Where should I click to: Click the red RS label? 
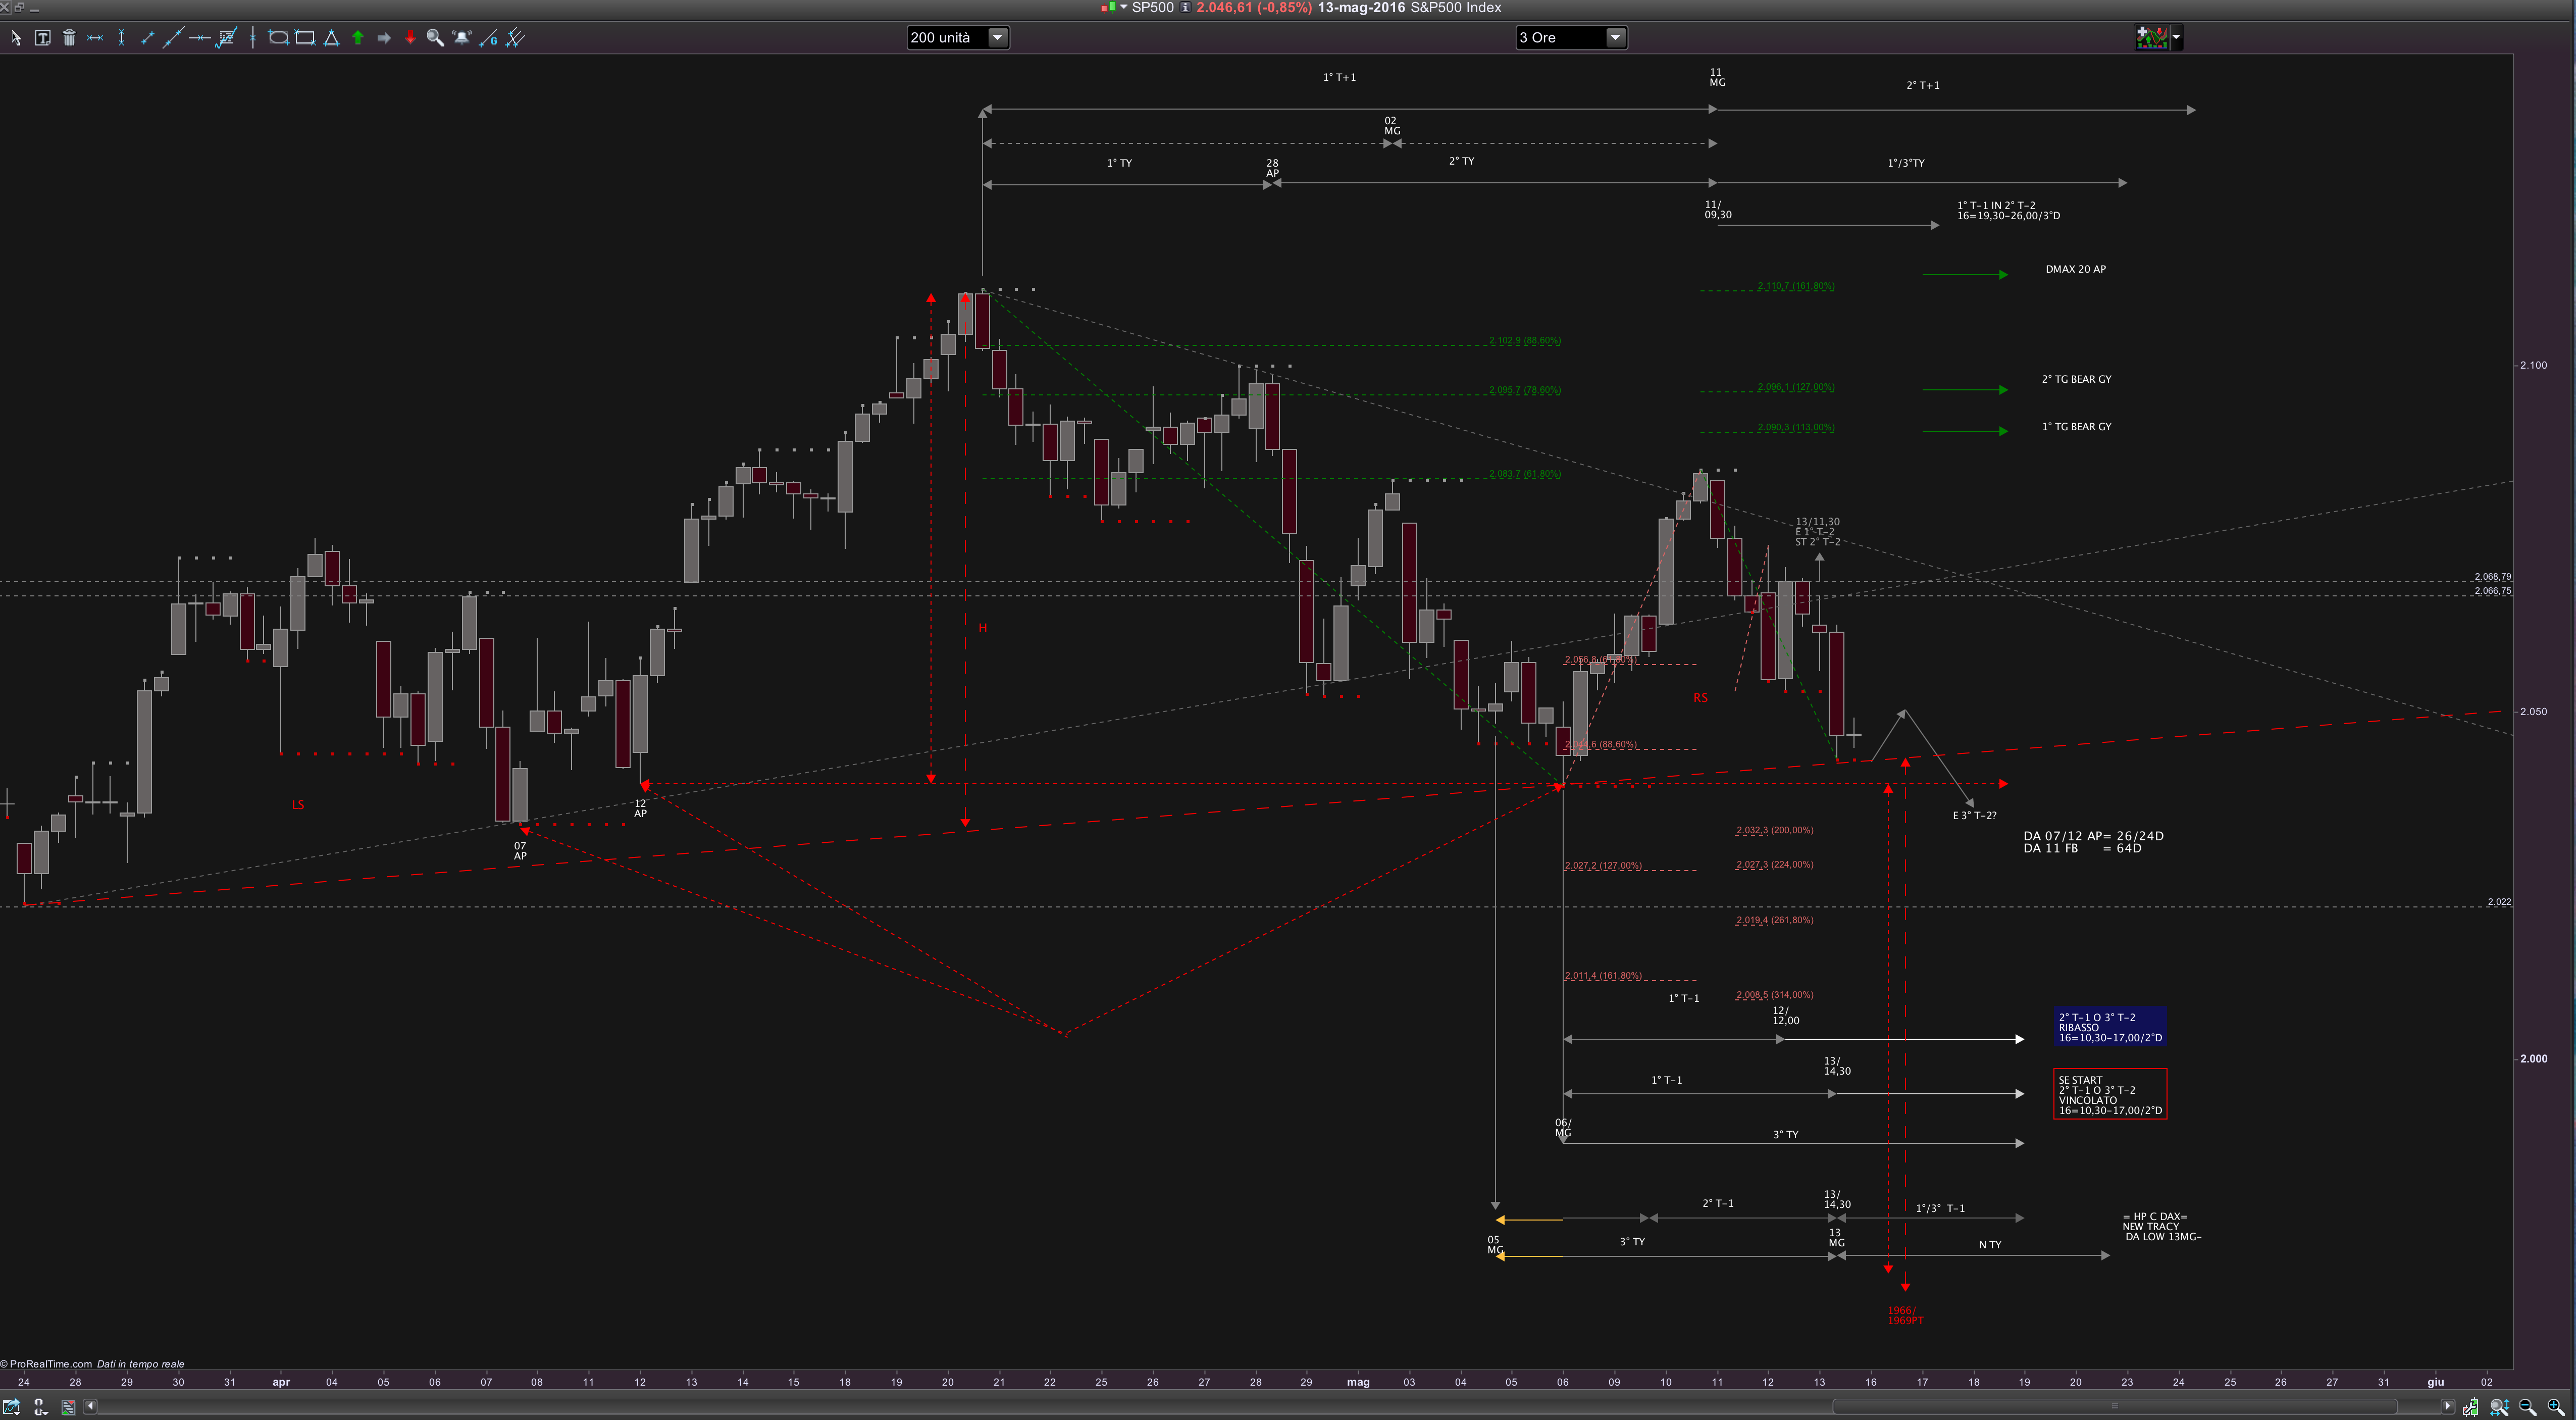click(x=1701, y=698)
